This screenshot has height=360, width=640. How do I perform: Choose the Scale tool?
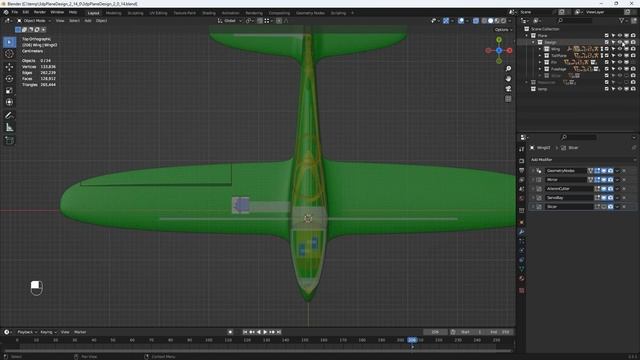coord(9,91)
